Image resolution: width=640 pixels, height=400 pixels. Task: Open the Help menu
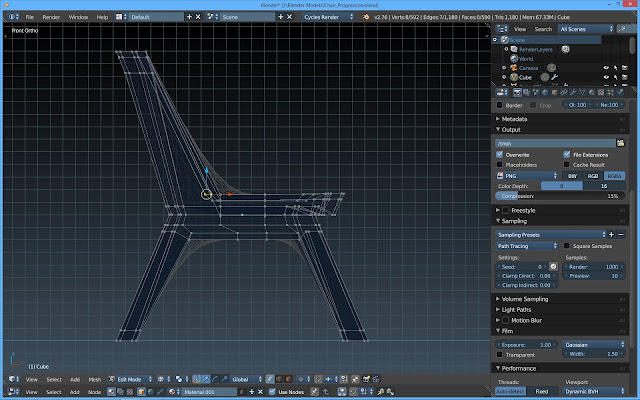pyautogui.click(x=102, y=17)
